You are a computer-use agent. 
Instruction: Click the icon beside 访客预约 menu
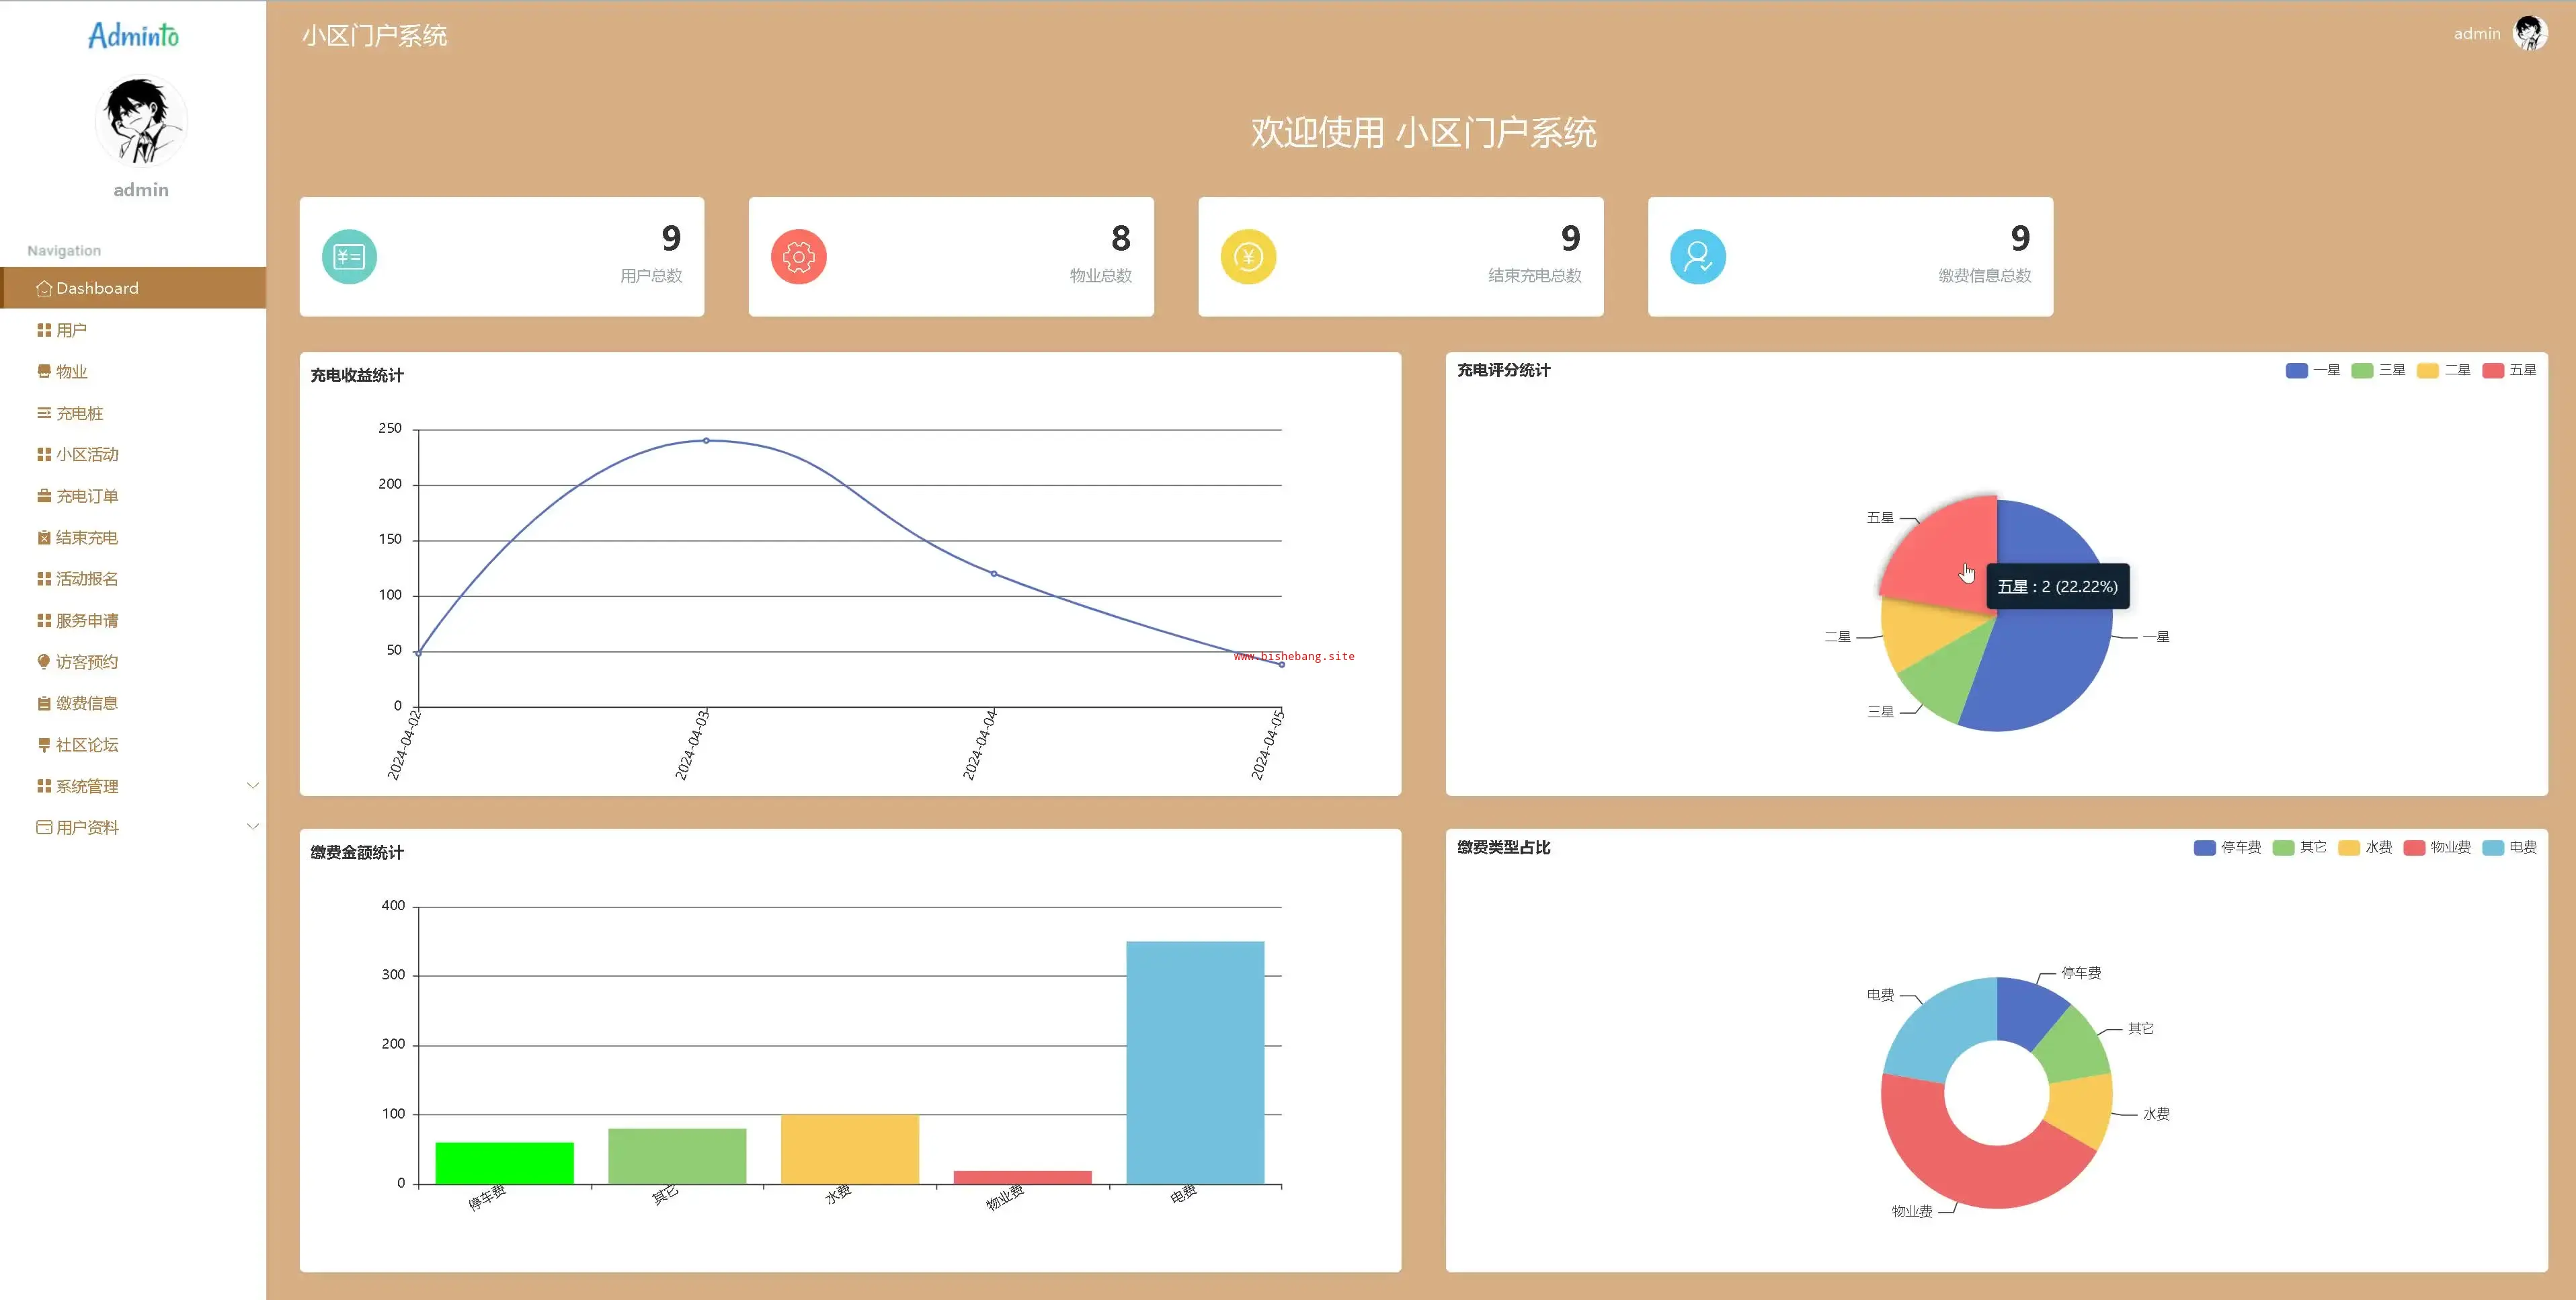[x=44, y=662]
